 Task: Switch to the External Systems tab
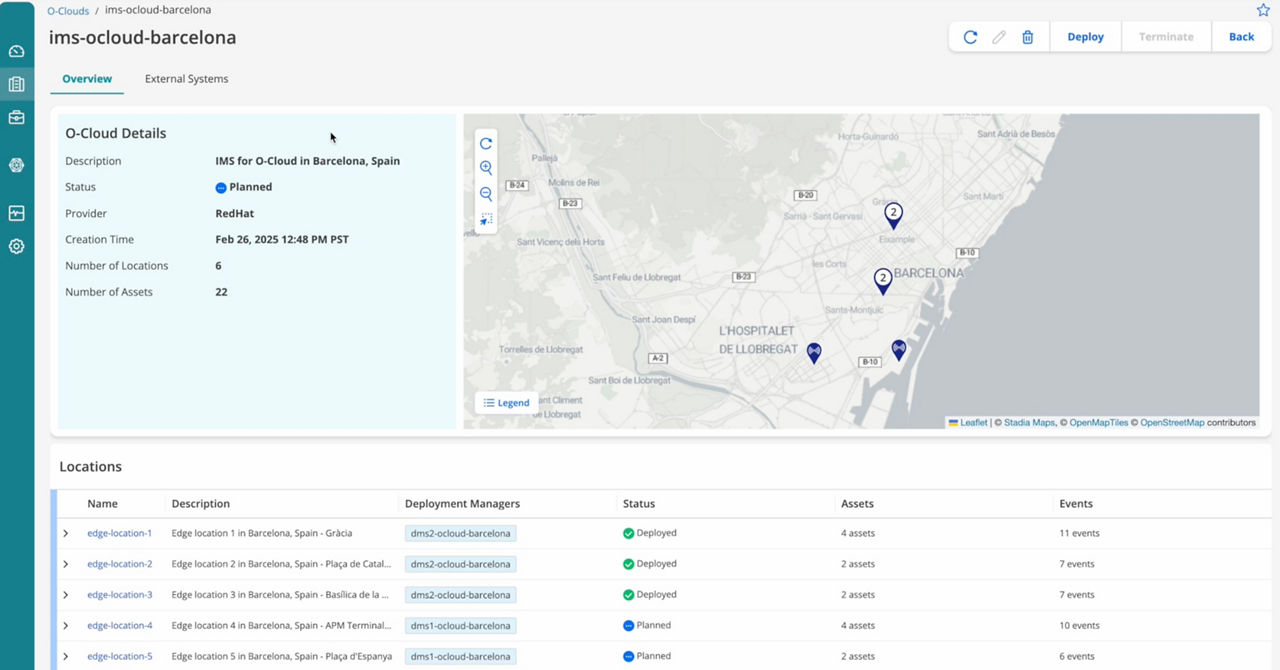coord(186,78)
